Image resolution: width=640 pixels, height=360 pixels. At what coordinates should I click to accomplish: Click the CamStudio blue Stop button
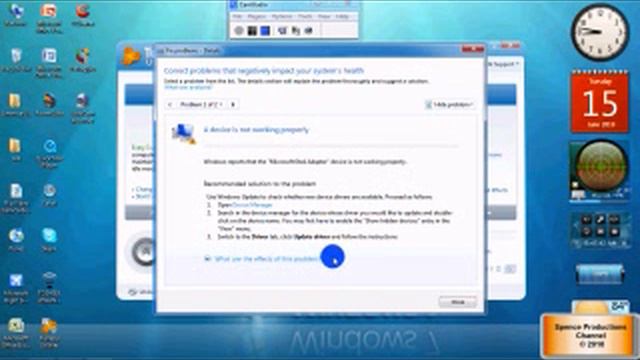pyautogui.click(x=265, y=31)
